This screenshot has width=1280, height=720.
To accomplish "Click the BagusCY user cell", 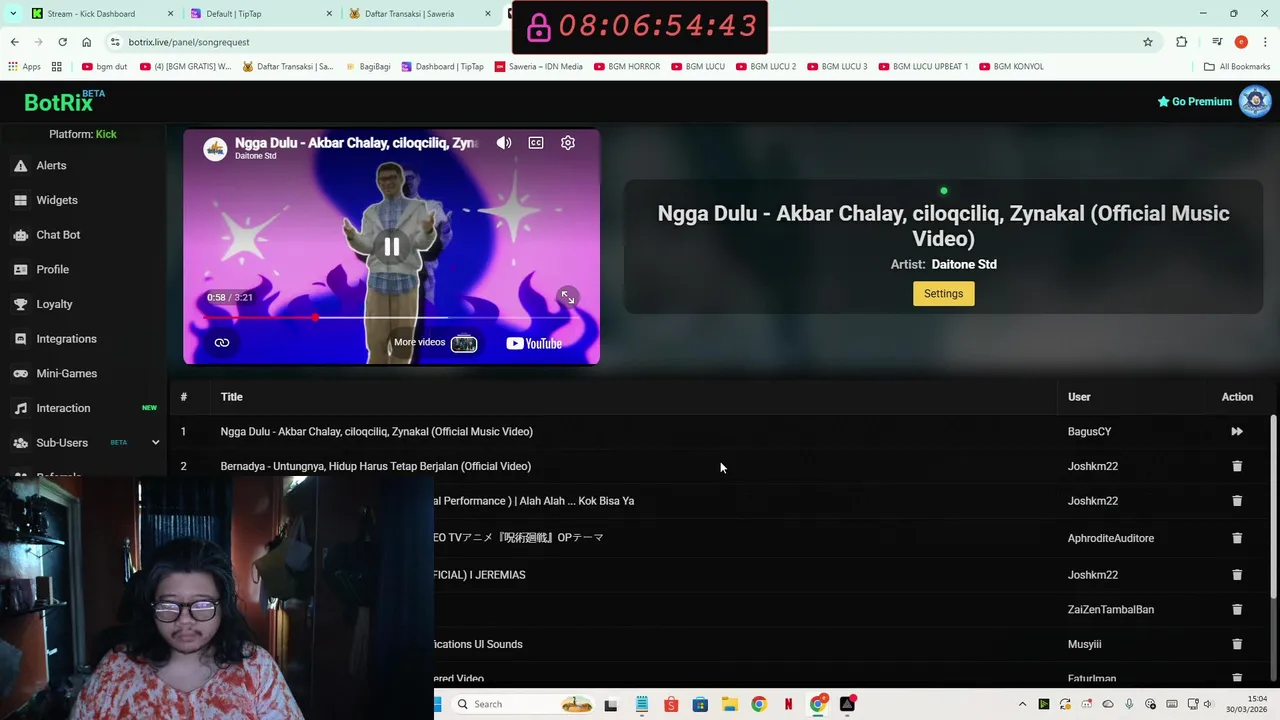I will tap(1089, 432).
